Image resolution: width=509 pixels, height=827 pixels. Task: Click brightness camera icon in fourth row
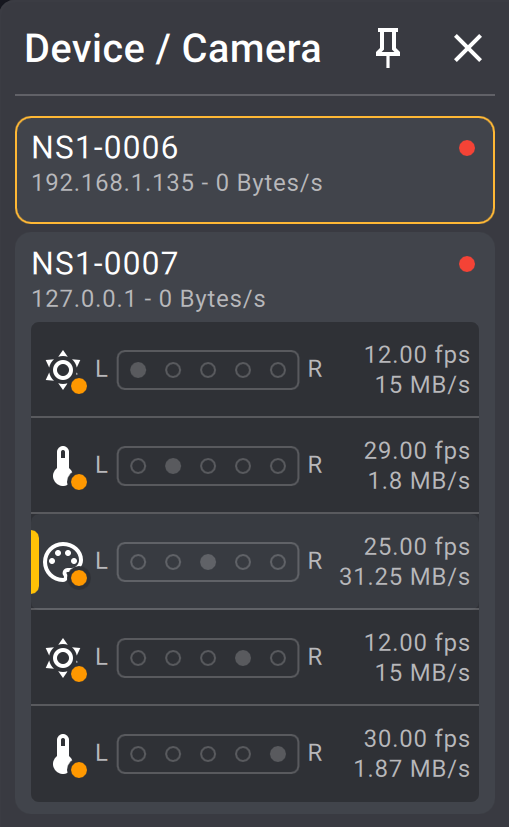pos(65,659)
